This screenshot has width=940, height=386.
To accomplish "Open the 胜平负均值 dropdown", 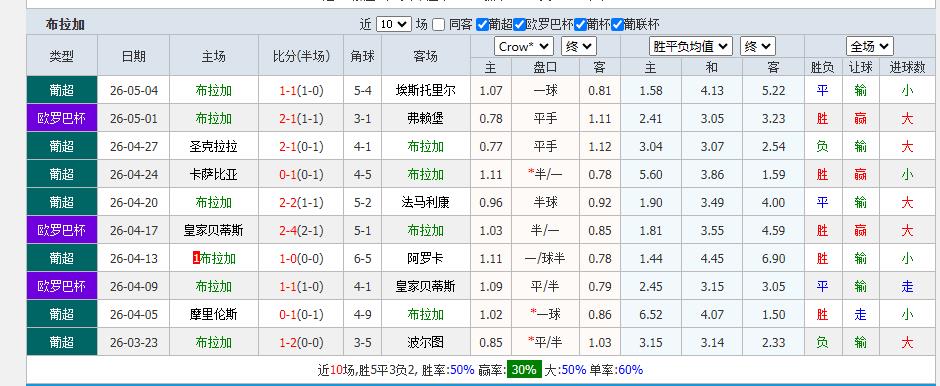I will (691, 46).
